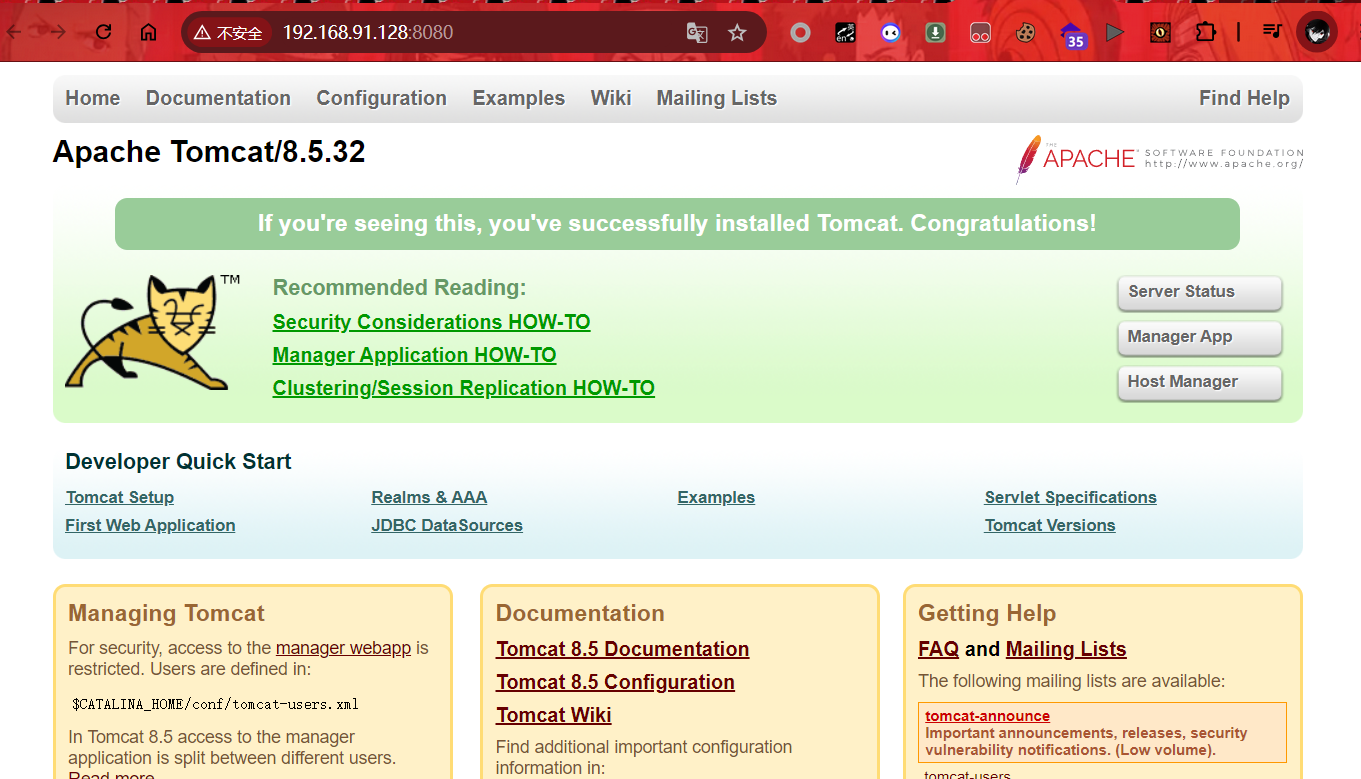
Task: Open Security Considerations HOW-TO link
Action: pyautogui.click(x=431, y=322)
